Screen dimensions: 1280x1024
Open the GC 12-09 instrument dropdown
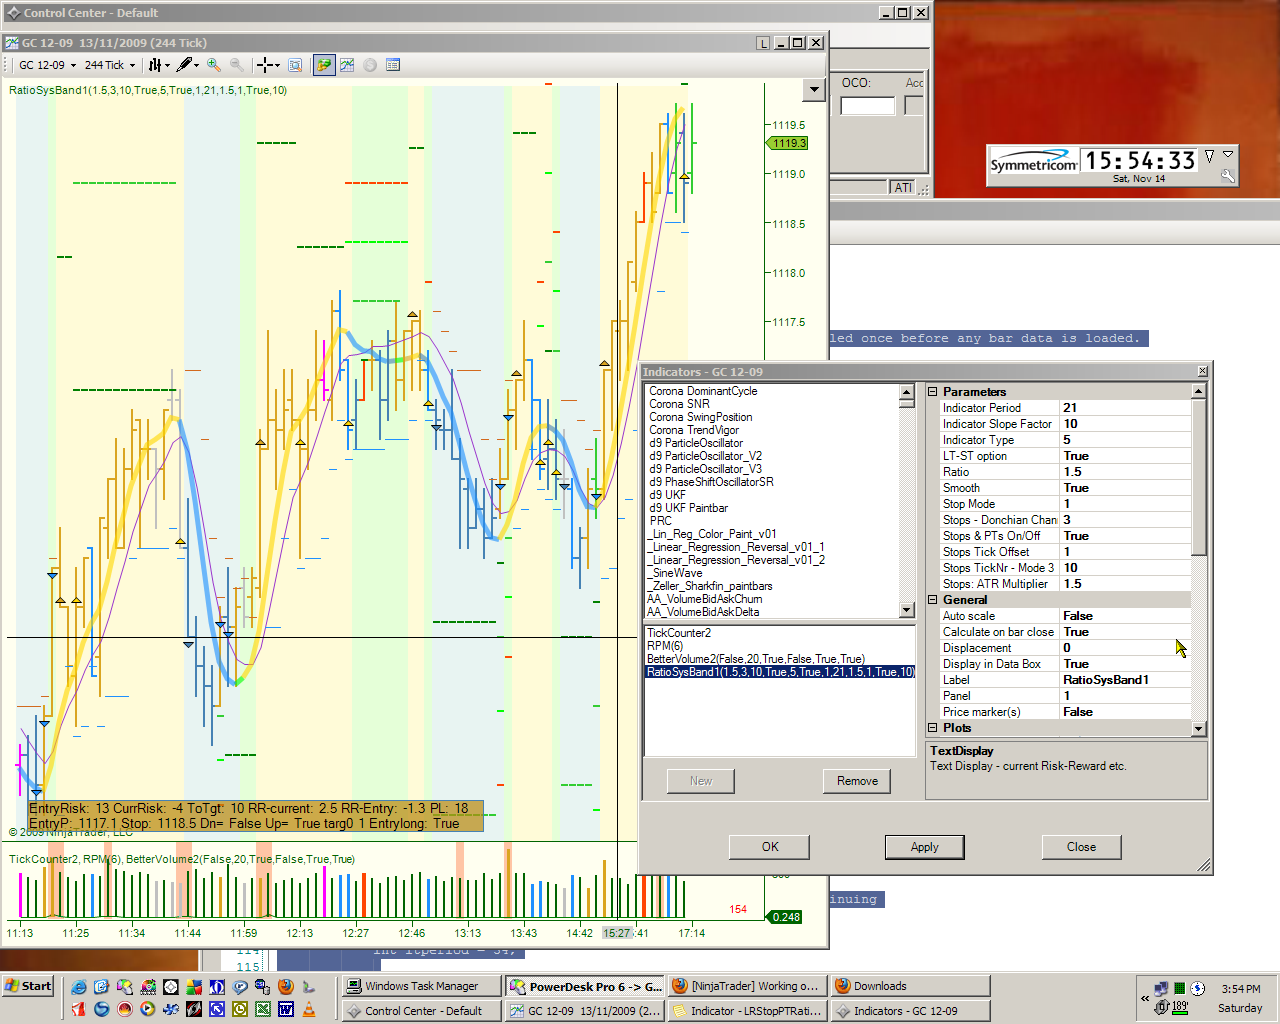(x=73, y=66)
